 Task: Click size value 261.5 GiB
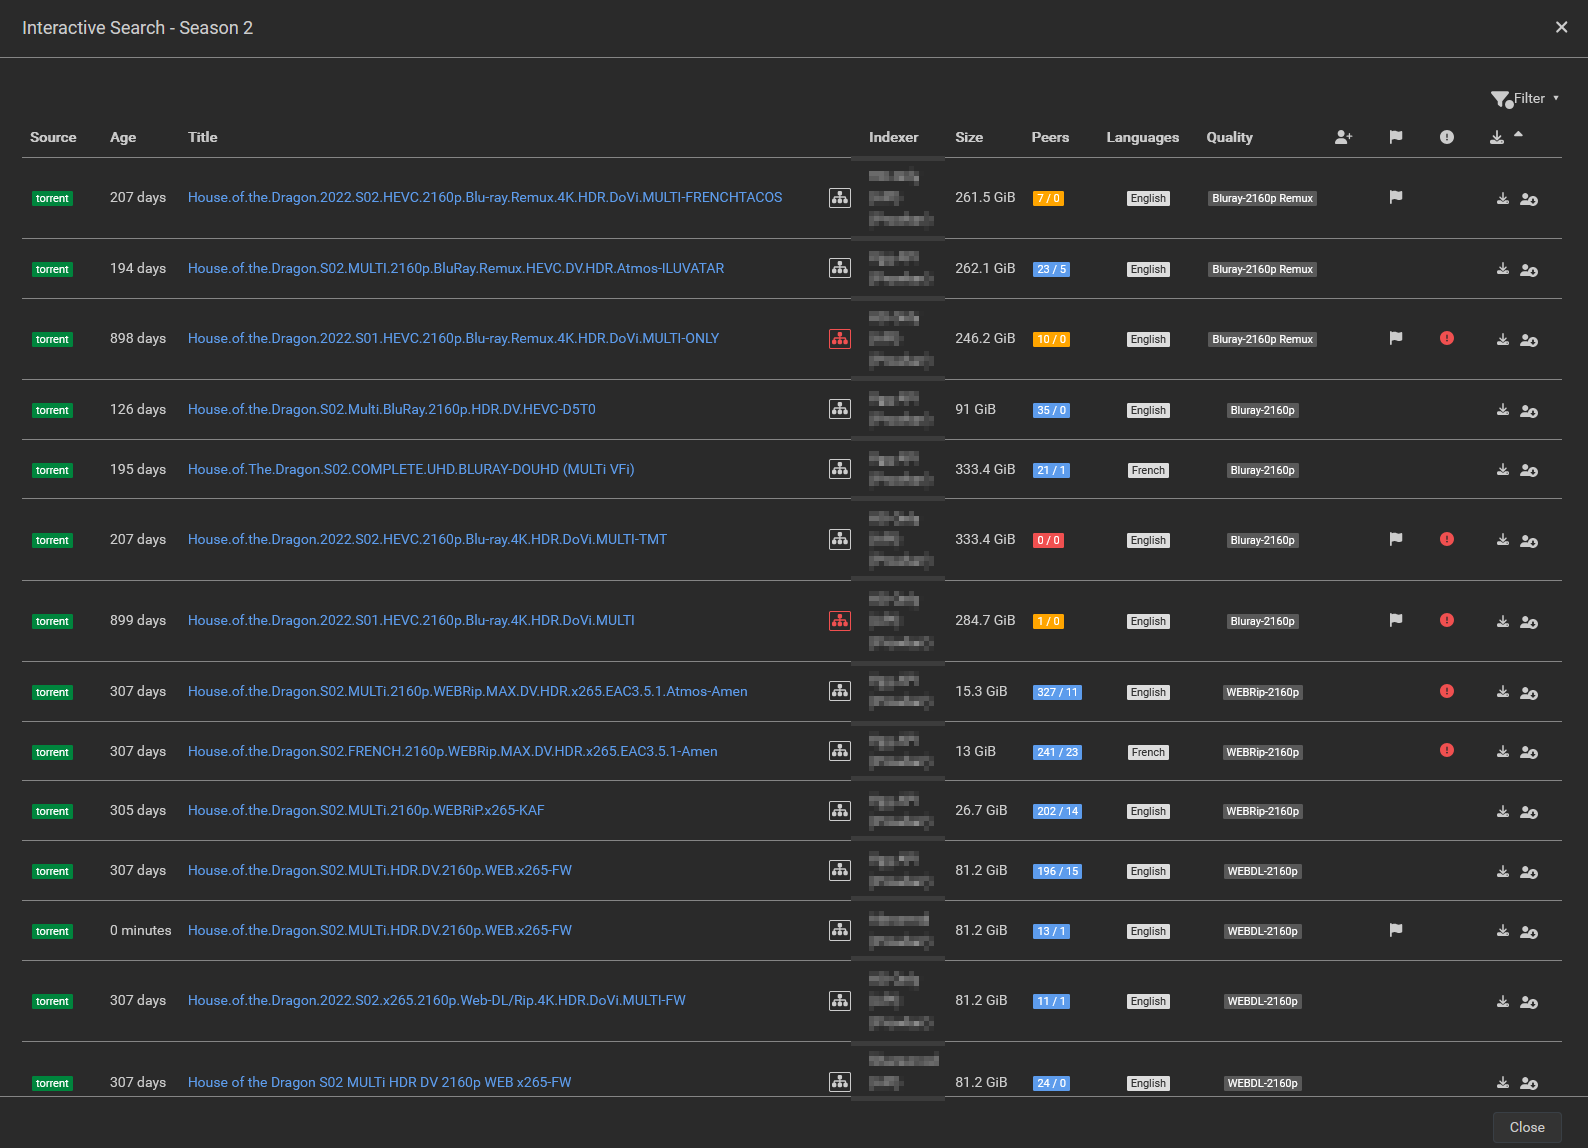pyautogui.click(x=985, y=197)
